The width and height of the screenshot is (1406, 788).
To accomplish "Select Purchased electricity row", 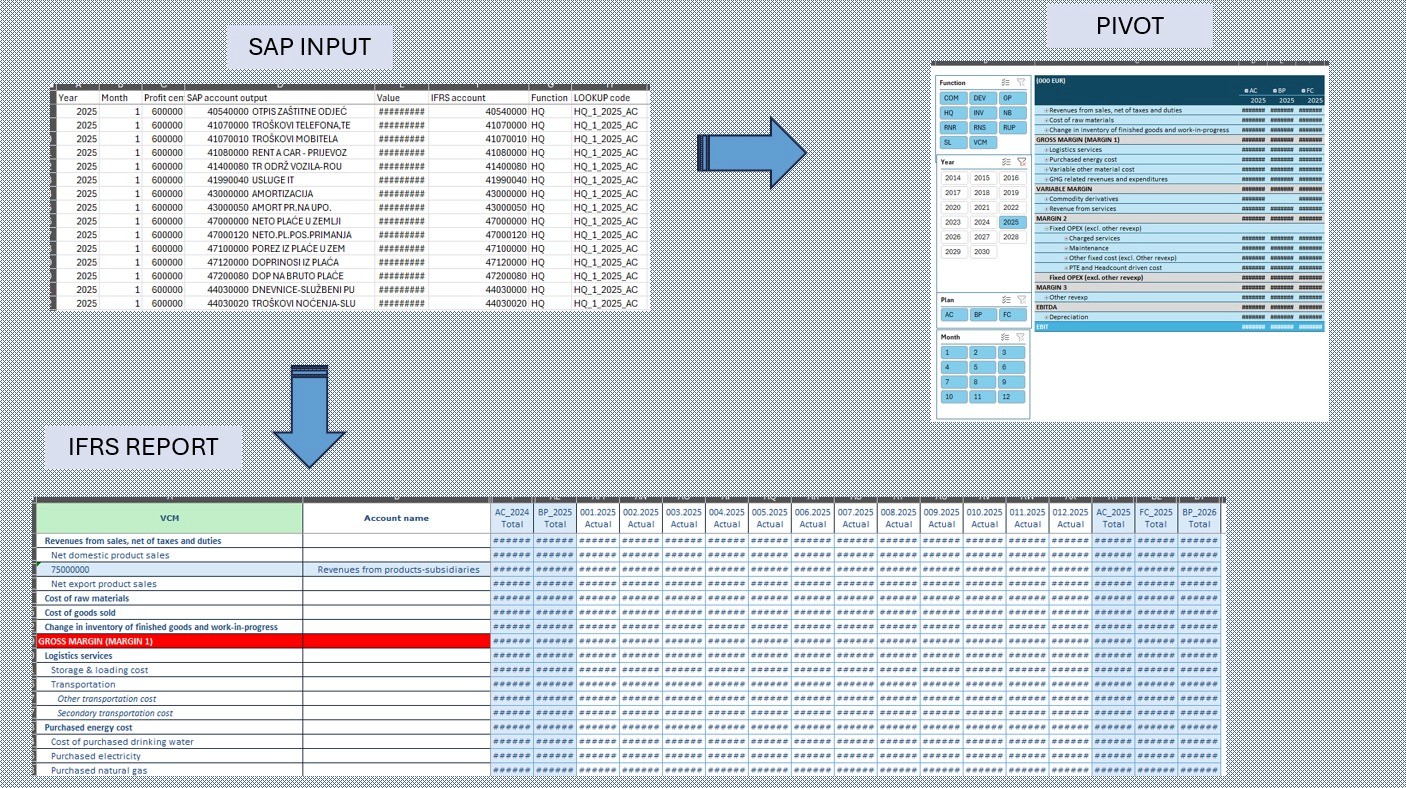I will click(x=169, y=756).
